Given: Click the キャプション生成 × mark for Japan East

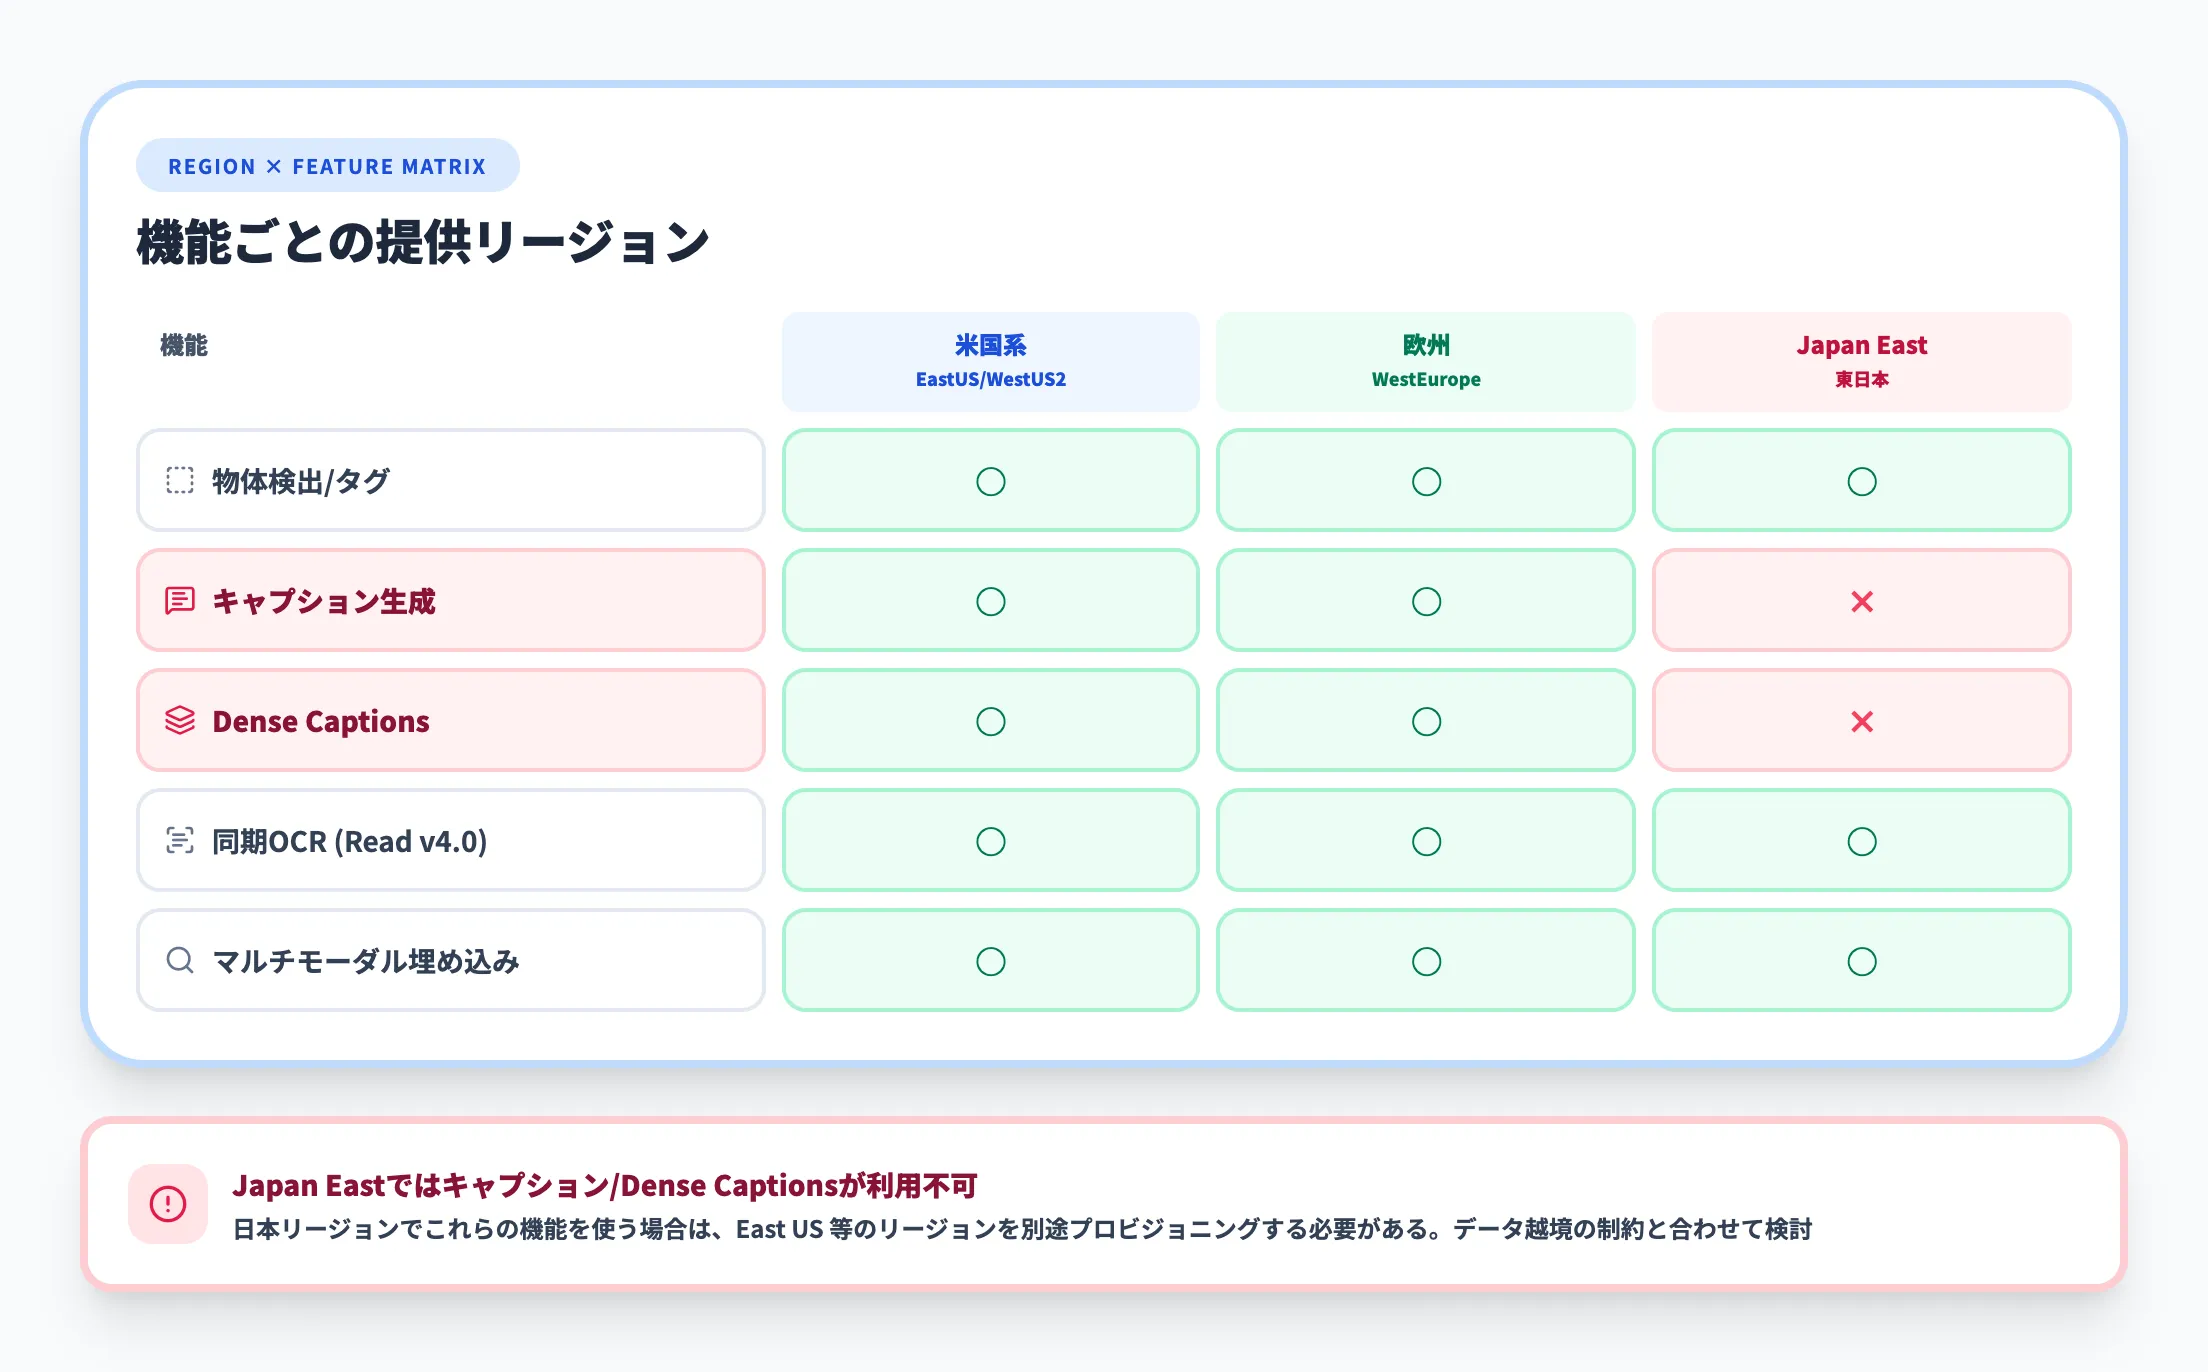Looking at the screenshot, I should click(1861, 601).
